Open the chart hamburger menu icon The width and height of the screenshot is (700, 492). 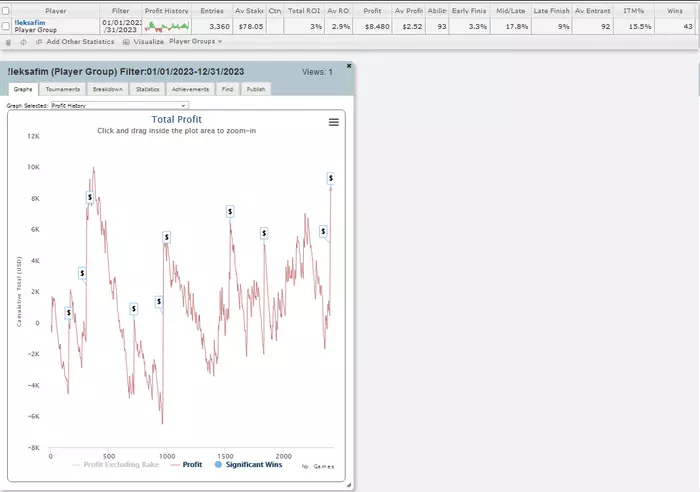[333, 122]
